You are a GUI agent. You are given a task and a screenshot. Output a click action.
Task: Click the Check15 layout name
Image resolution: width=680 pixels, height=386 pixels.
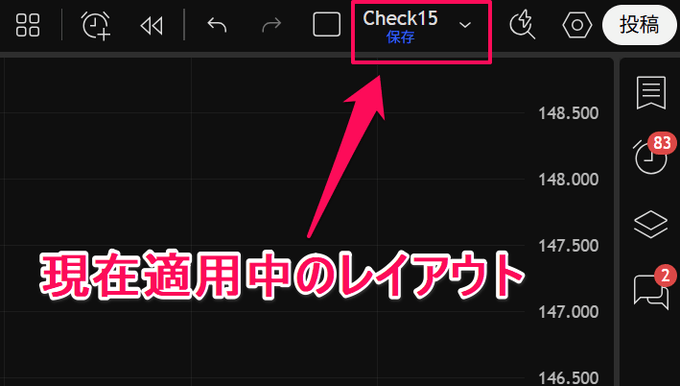(400, 18)
